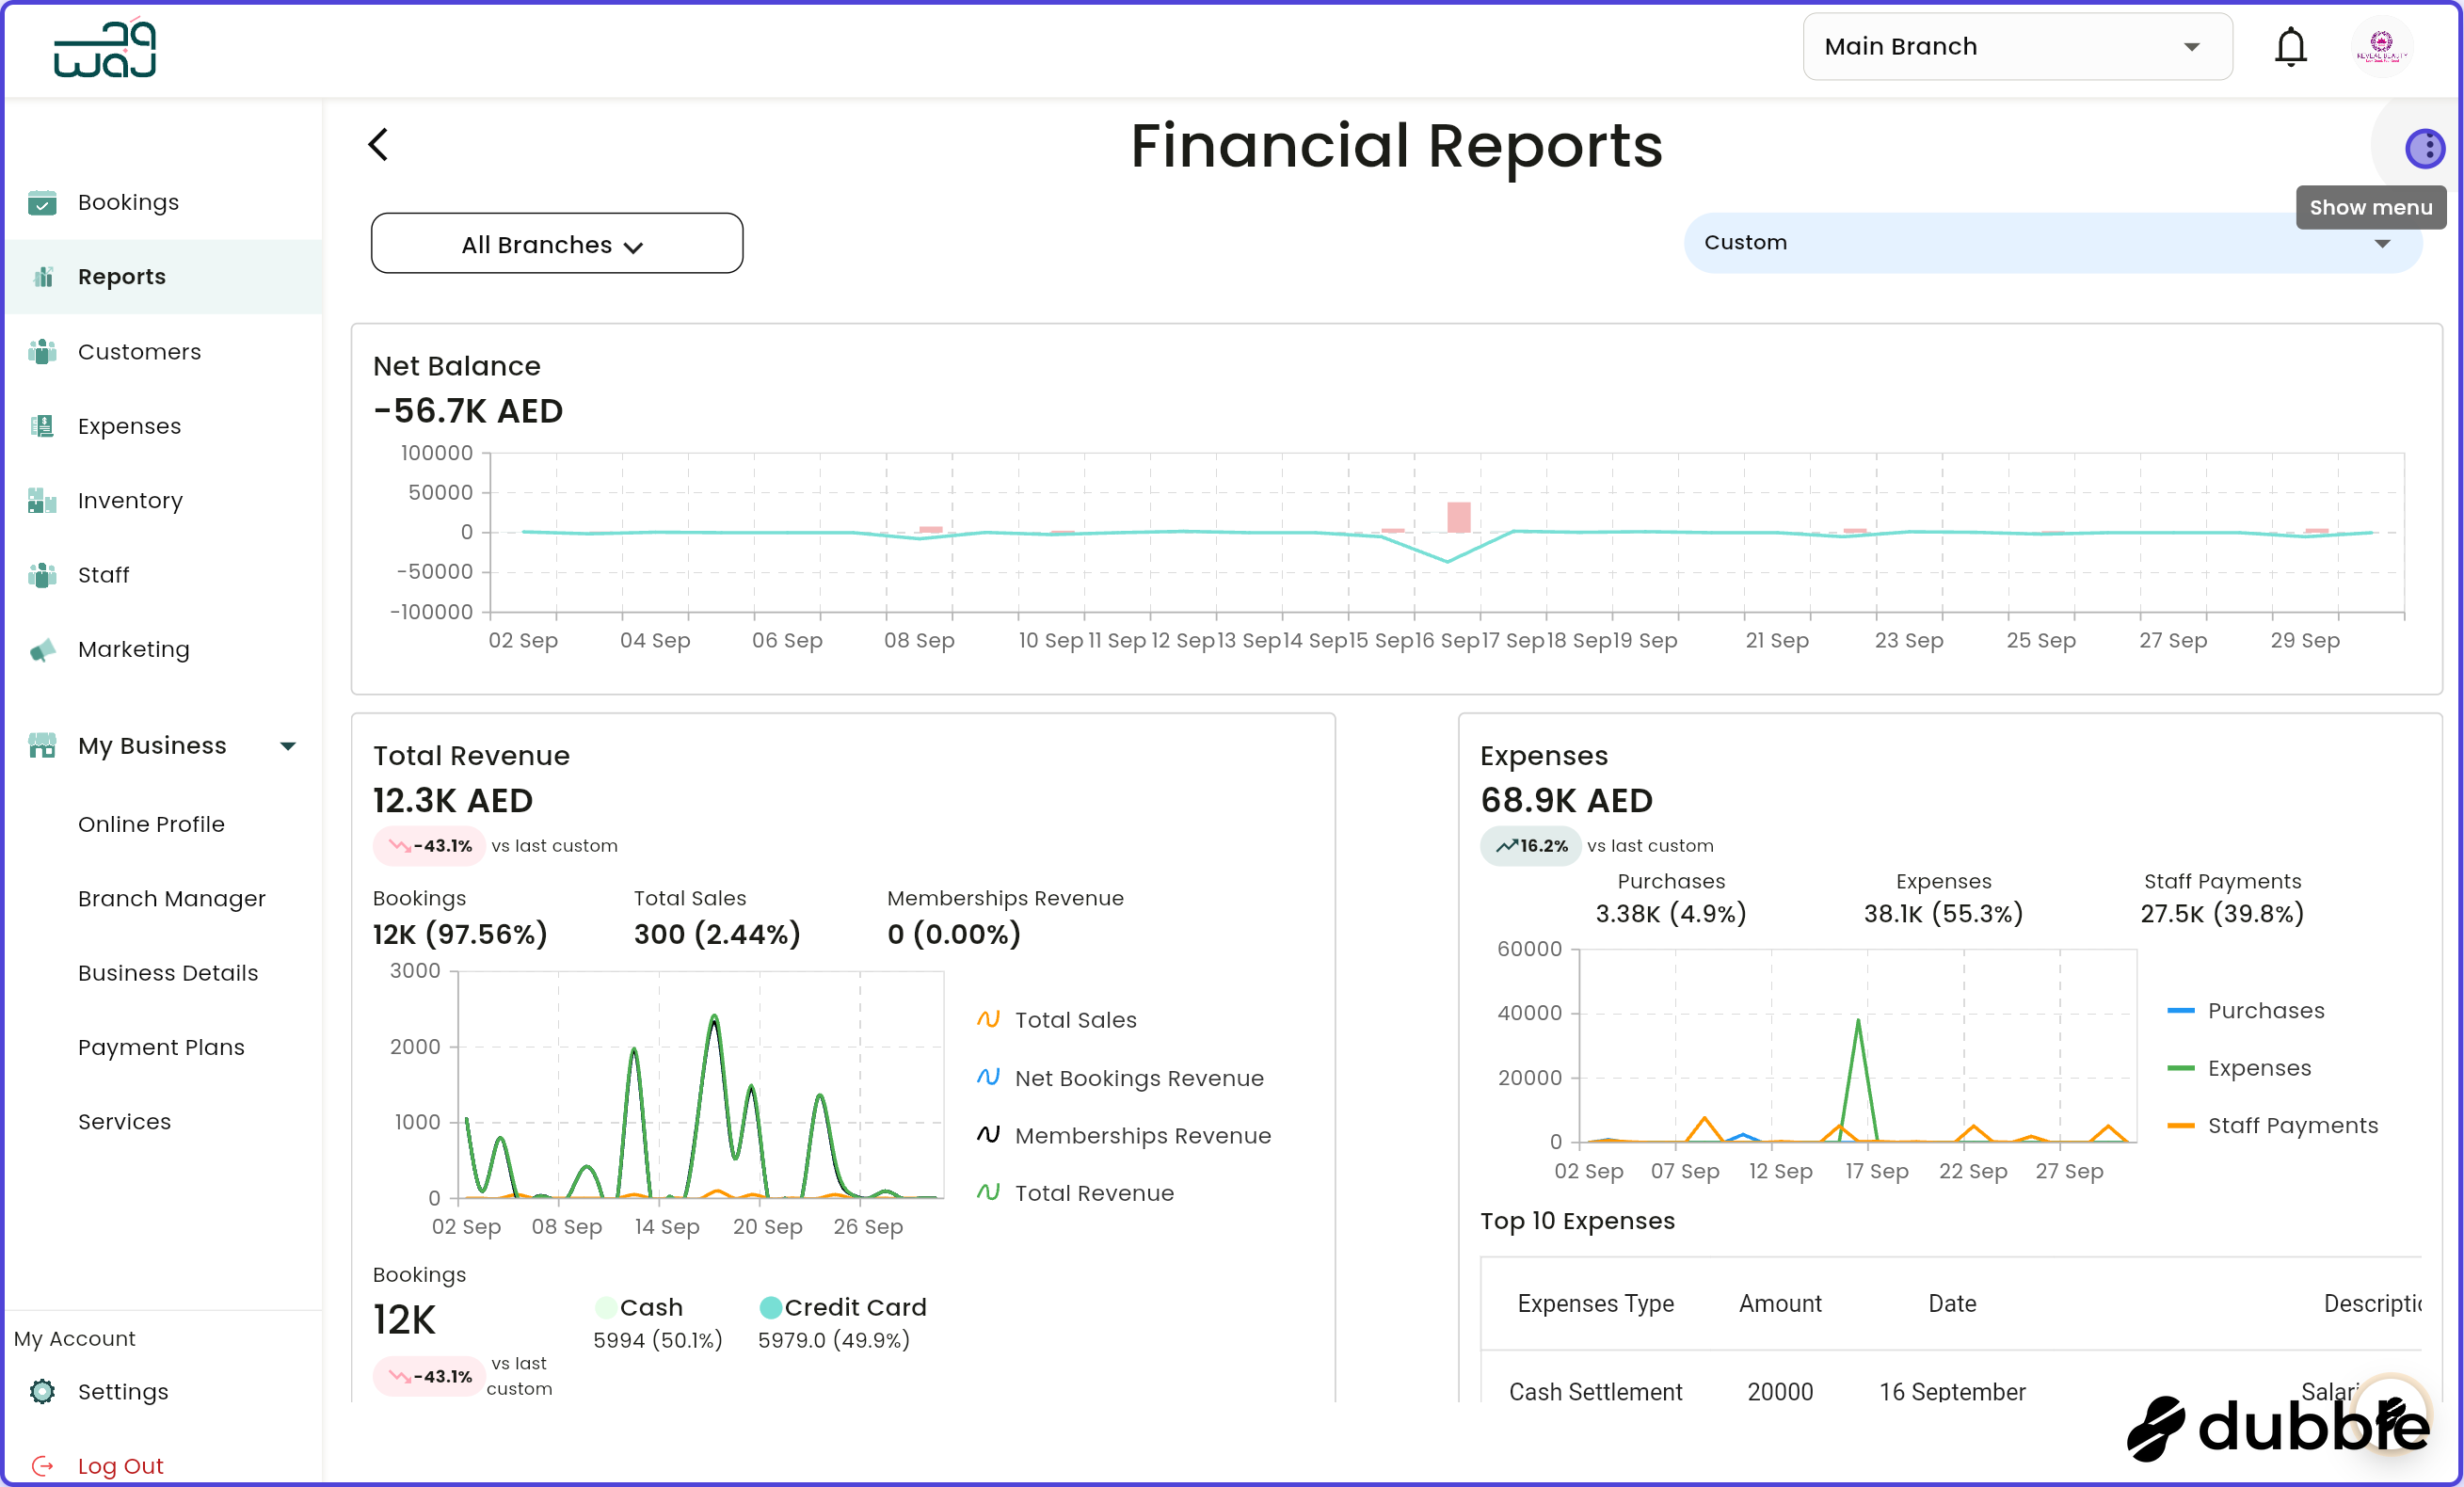The width and height of the screenshot is (2464, 1487).
Task: Expand the Custom date range selector
Action: [x=2052, y=242]
